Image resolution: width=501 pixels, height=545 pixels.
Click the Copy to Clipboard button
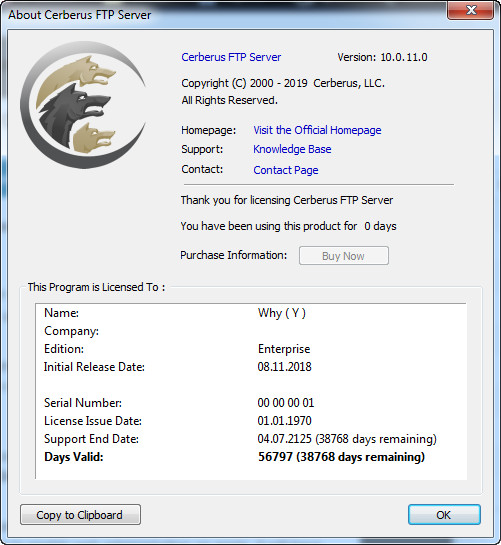click(80, 515)
